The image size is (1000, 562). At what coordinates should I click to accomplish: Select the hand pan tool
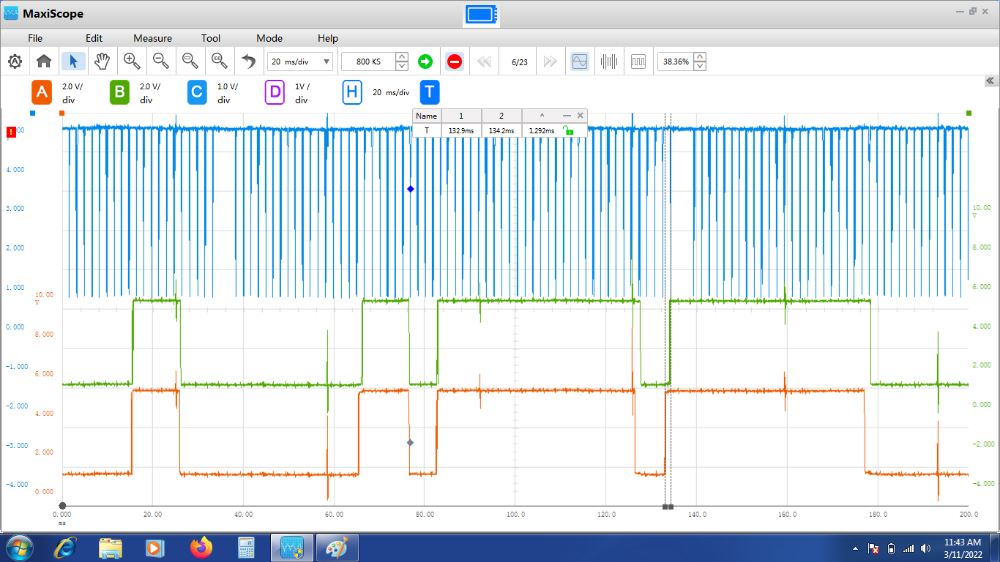point(102,61)
